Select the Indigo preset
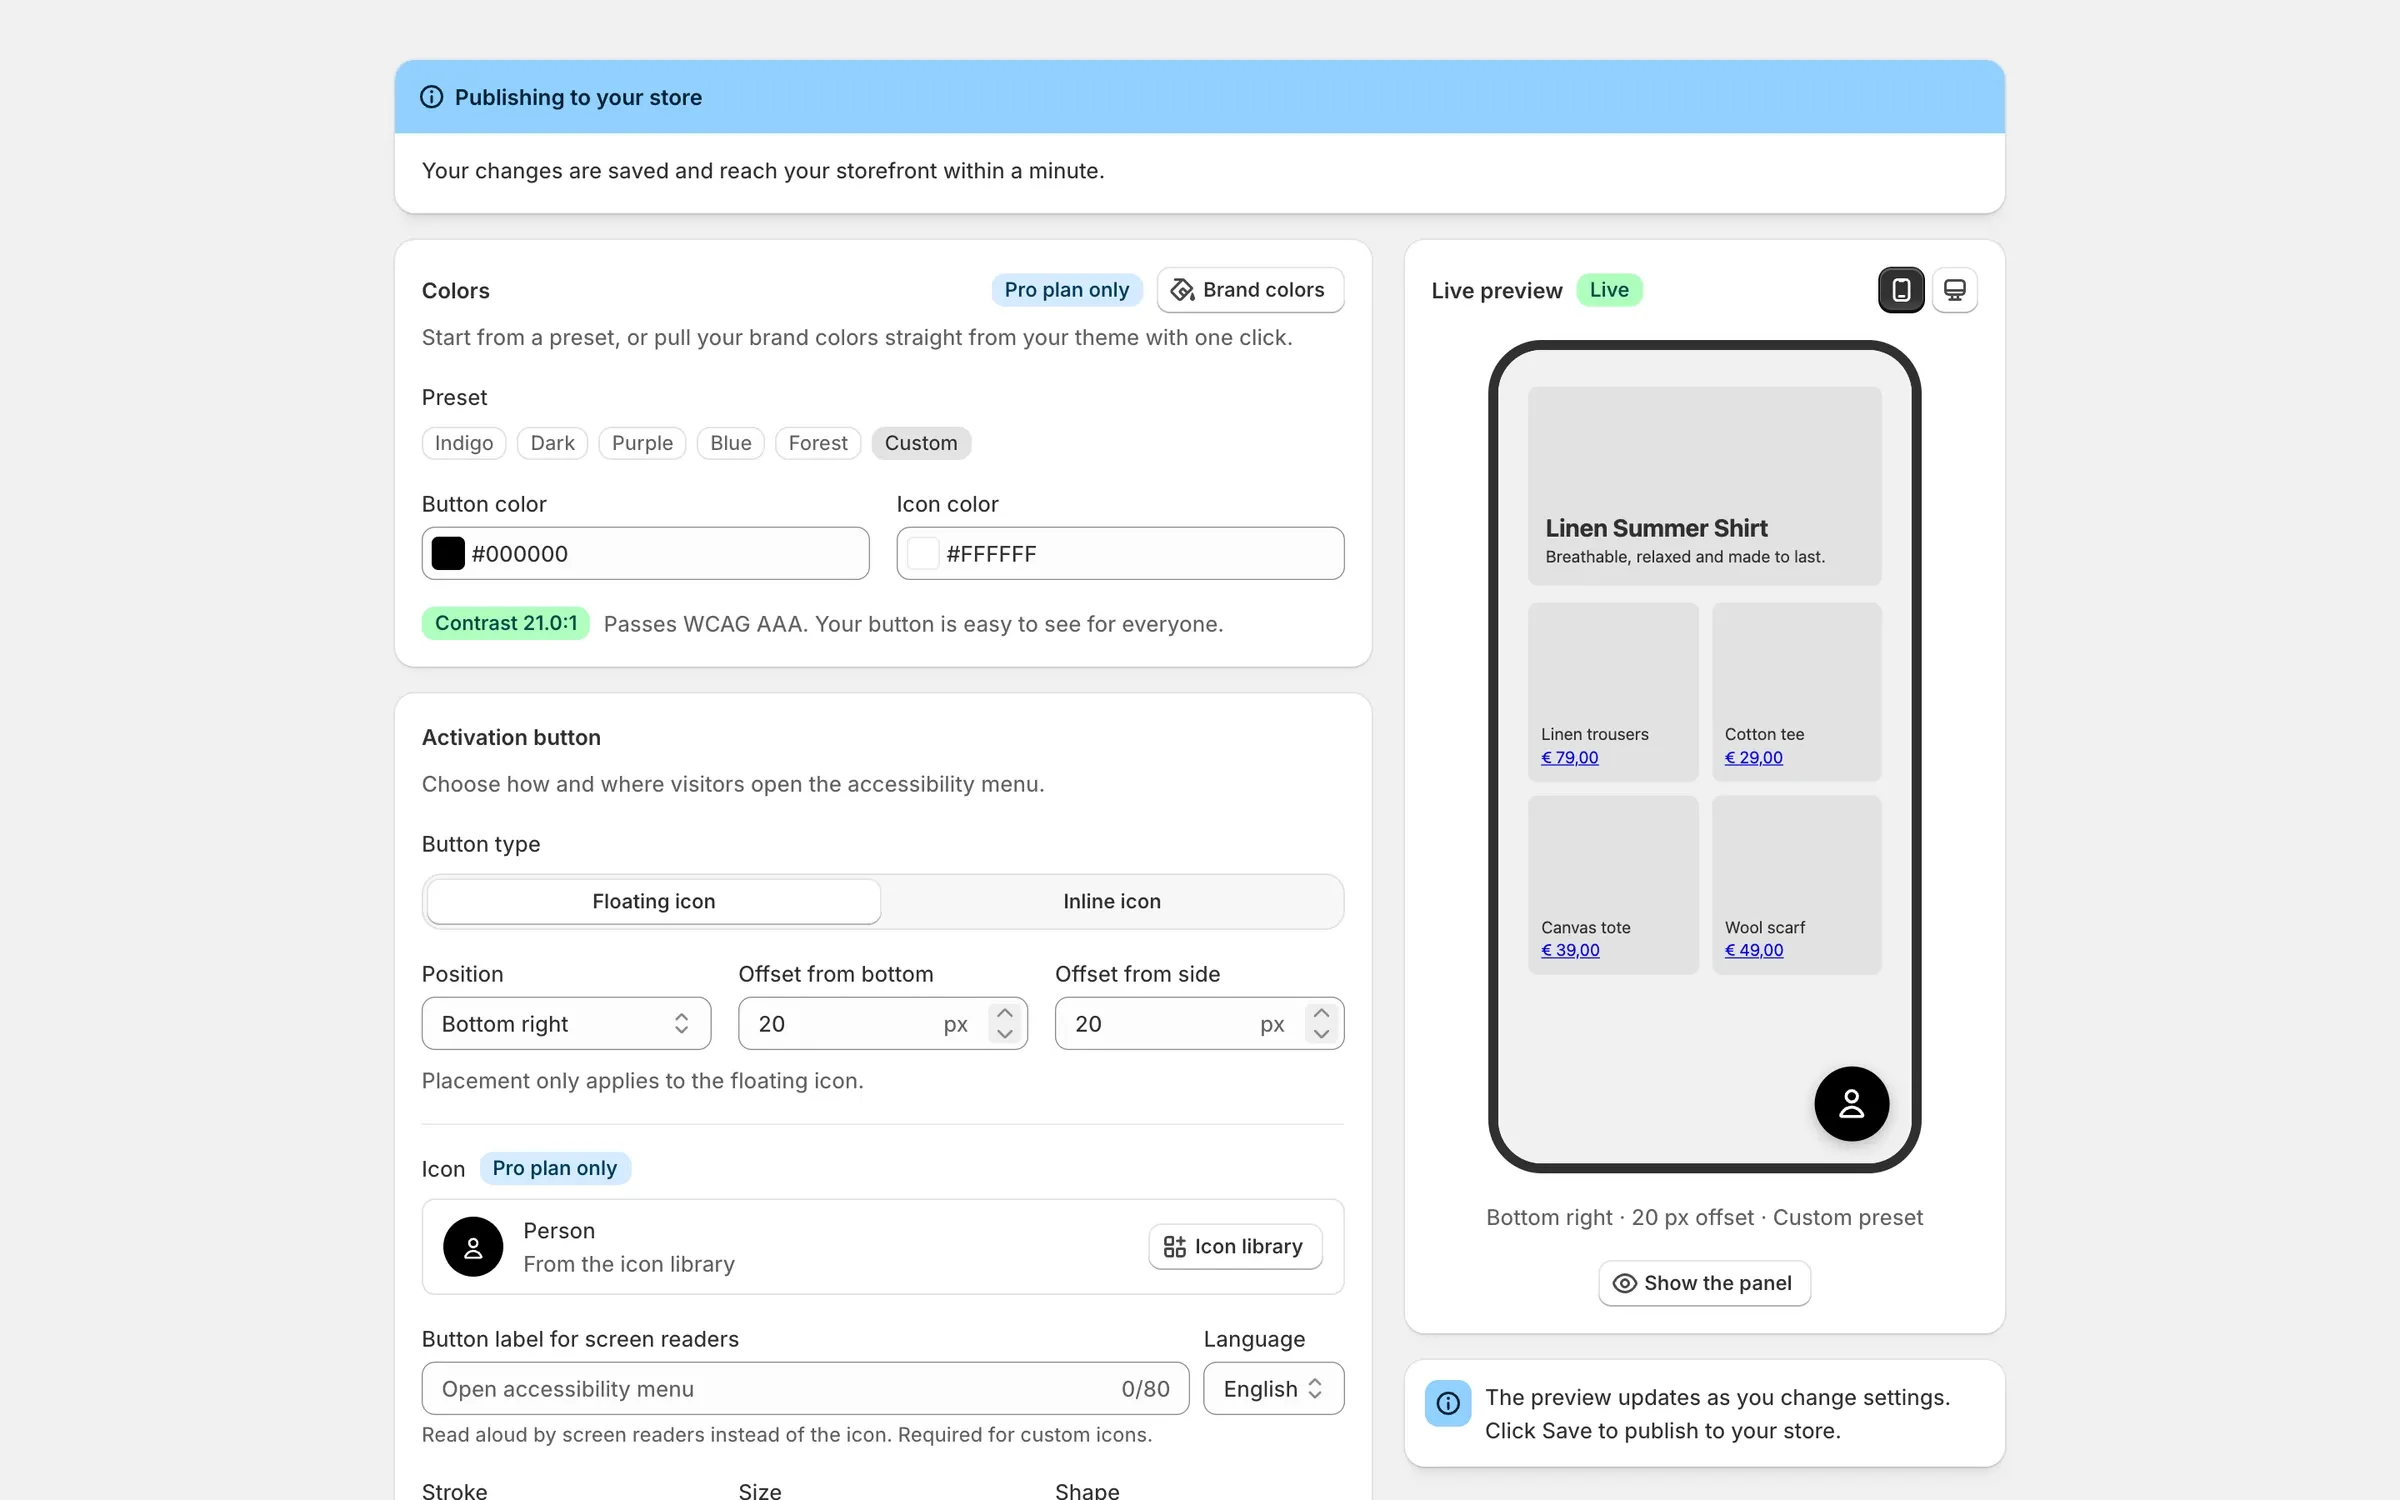This screenshot has height=1500, width=2400. coord(464,443)
